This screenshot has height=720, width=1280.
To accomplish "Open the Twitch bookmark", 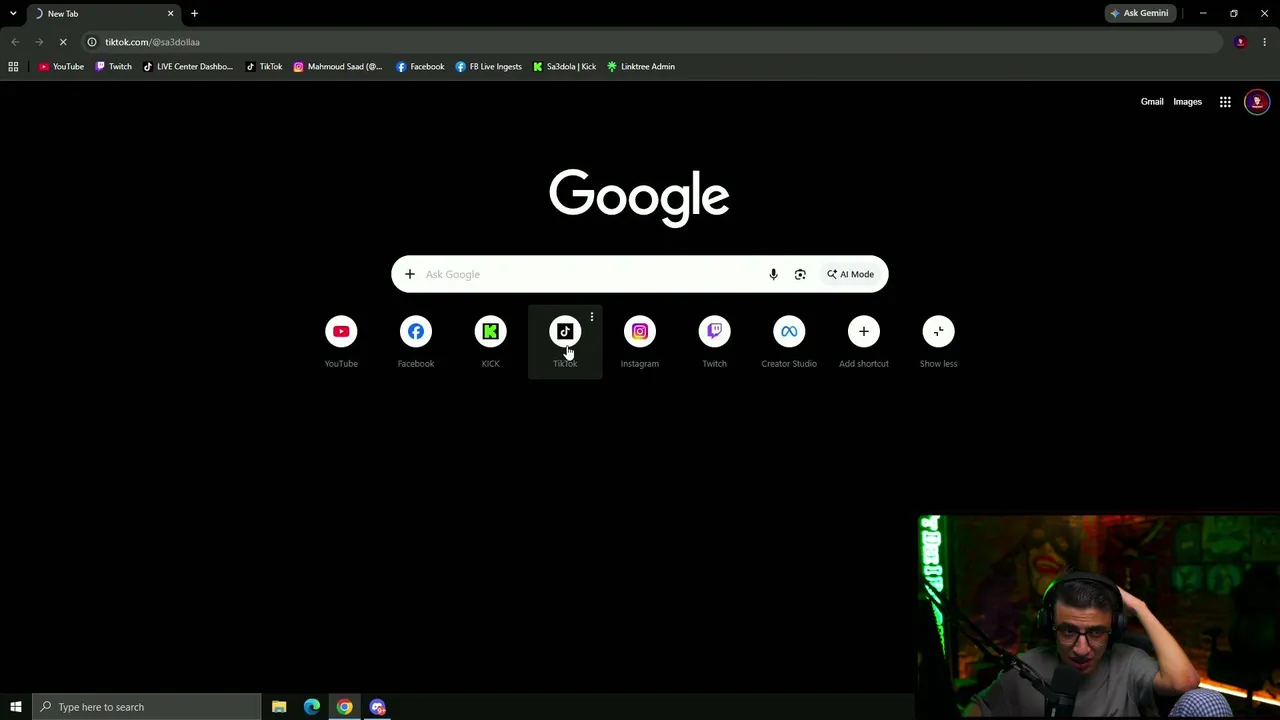I will pyautogui.click(x=113, y=67).
